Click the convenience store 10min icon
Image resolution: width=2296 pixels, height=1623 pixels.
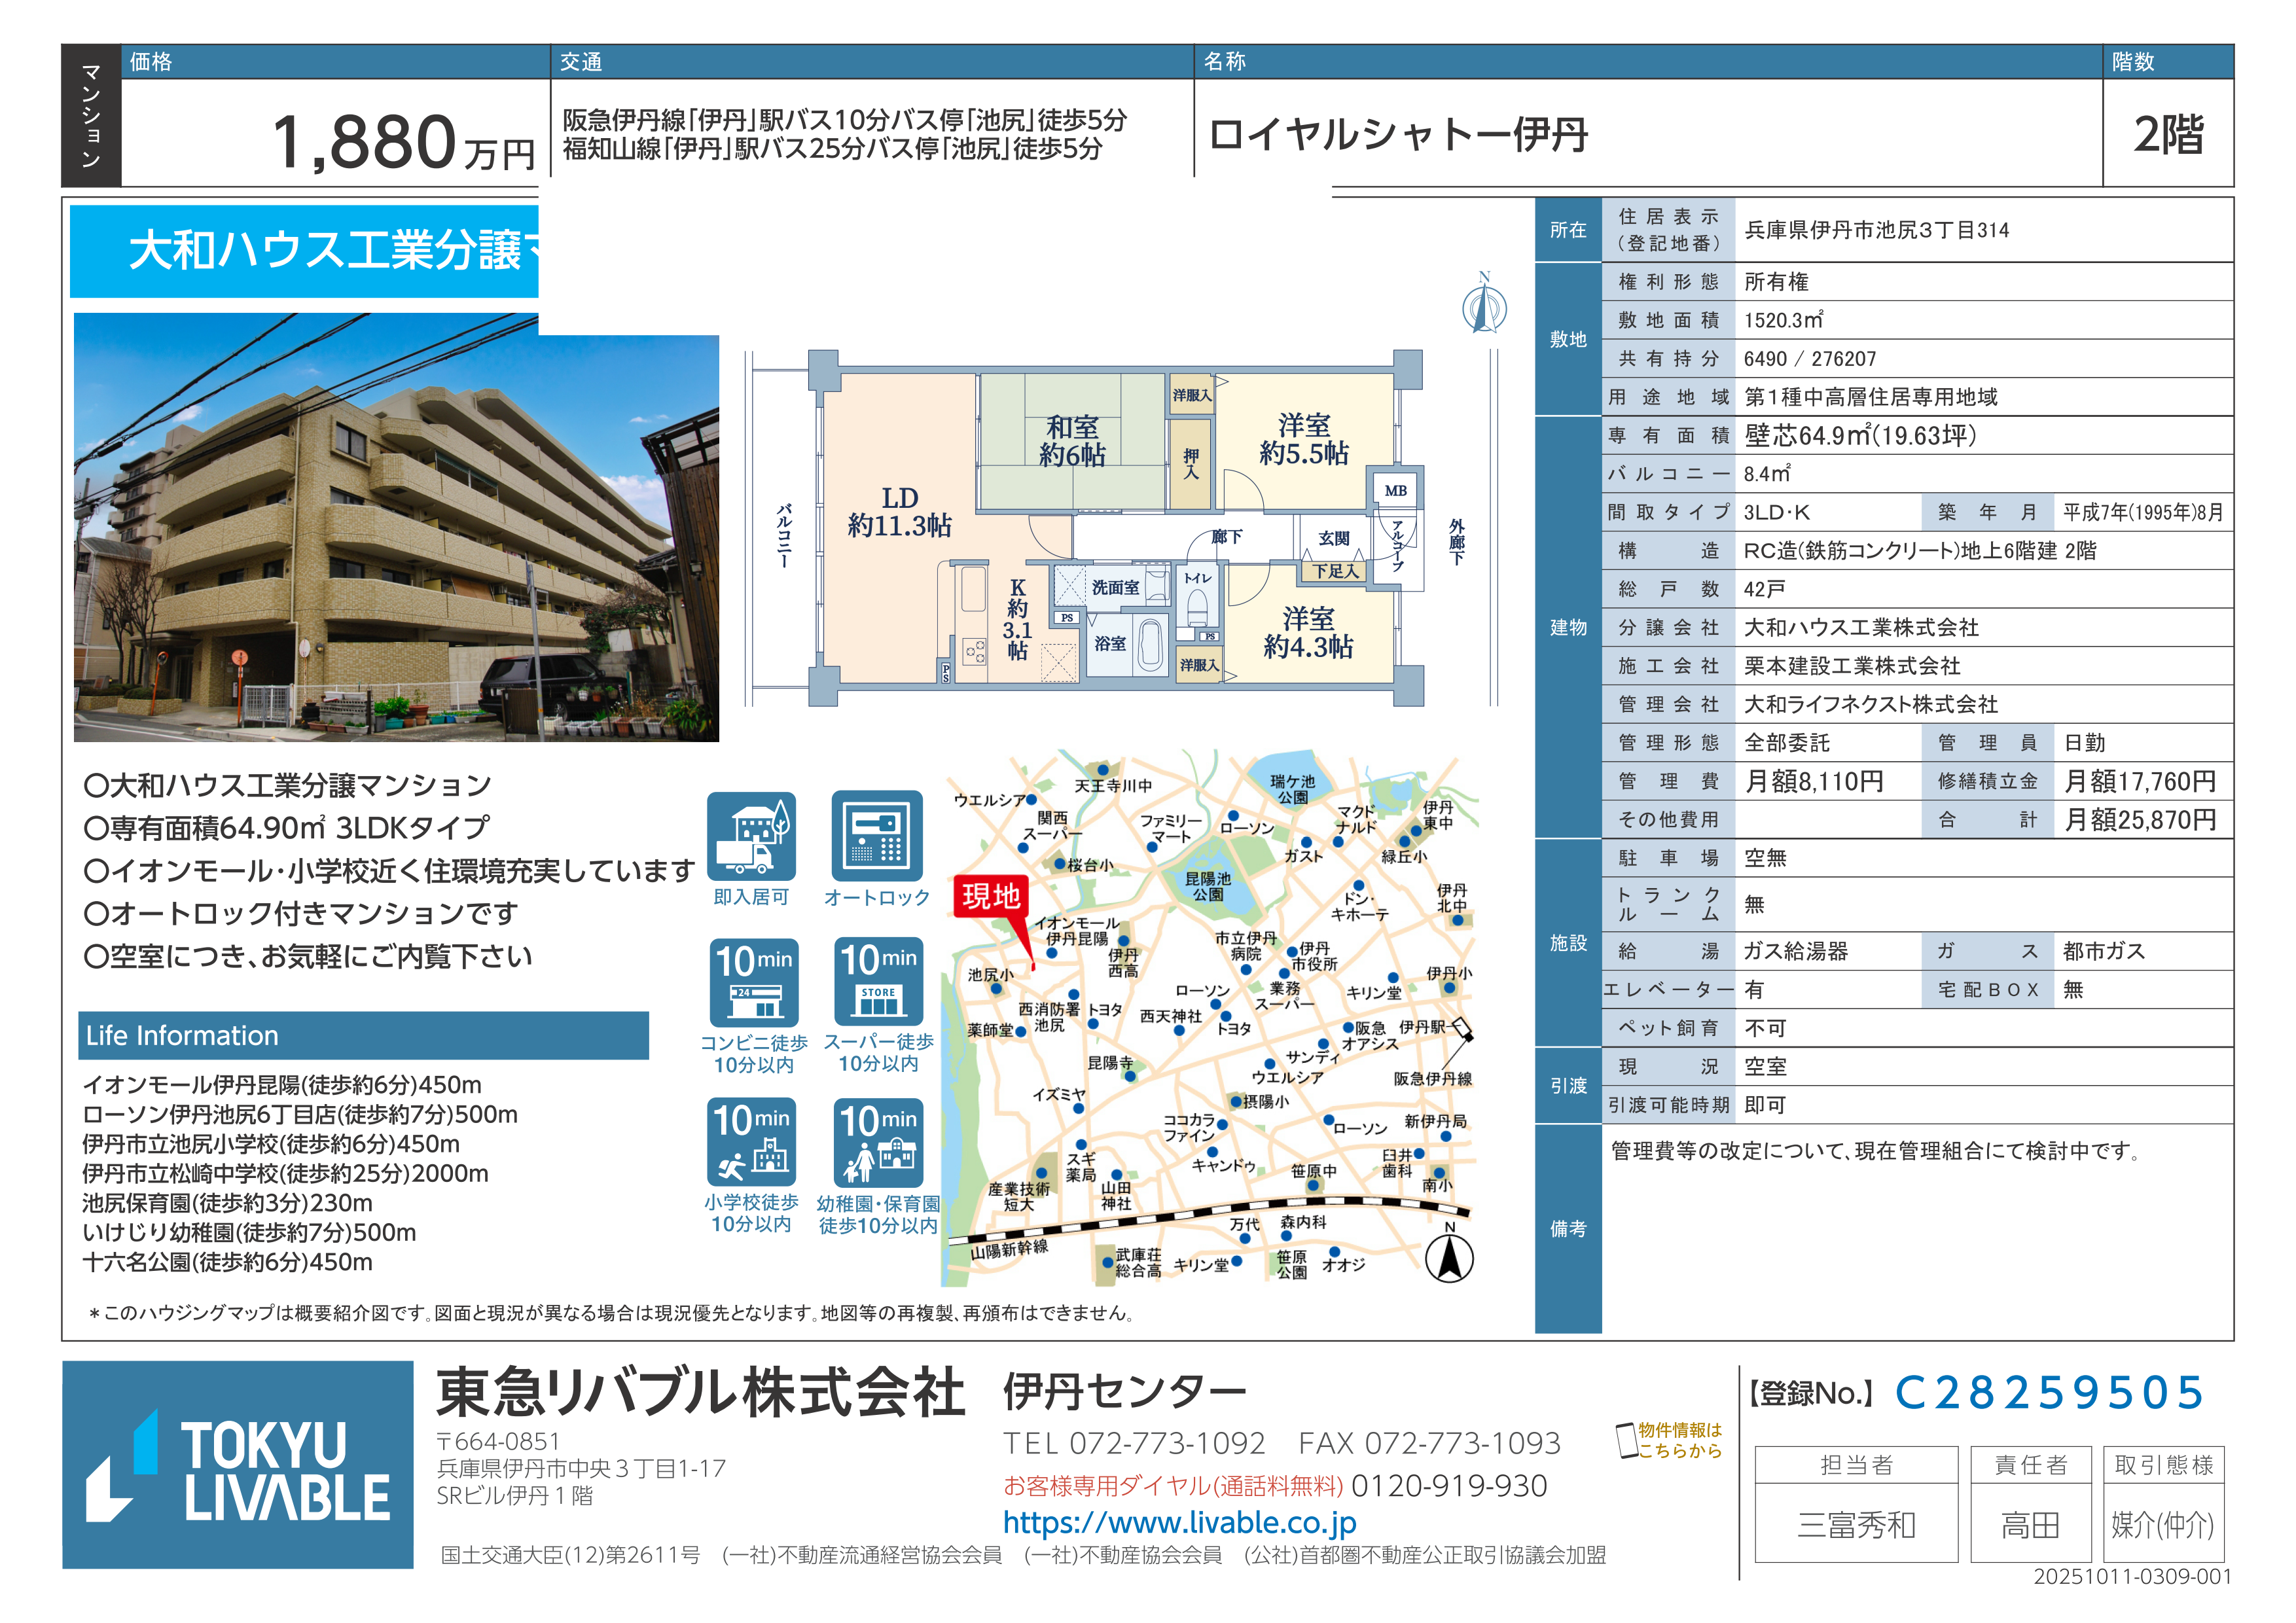(754, 982)
